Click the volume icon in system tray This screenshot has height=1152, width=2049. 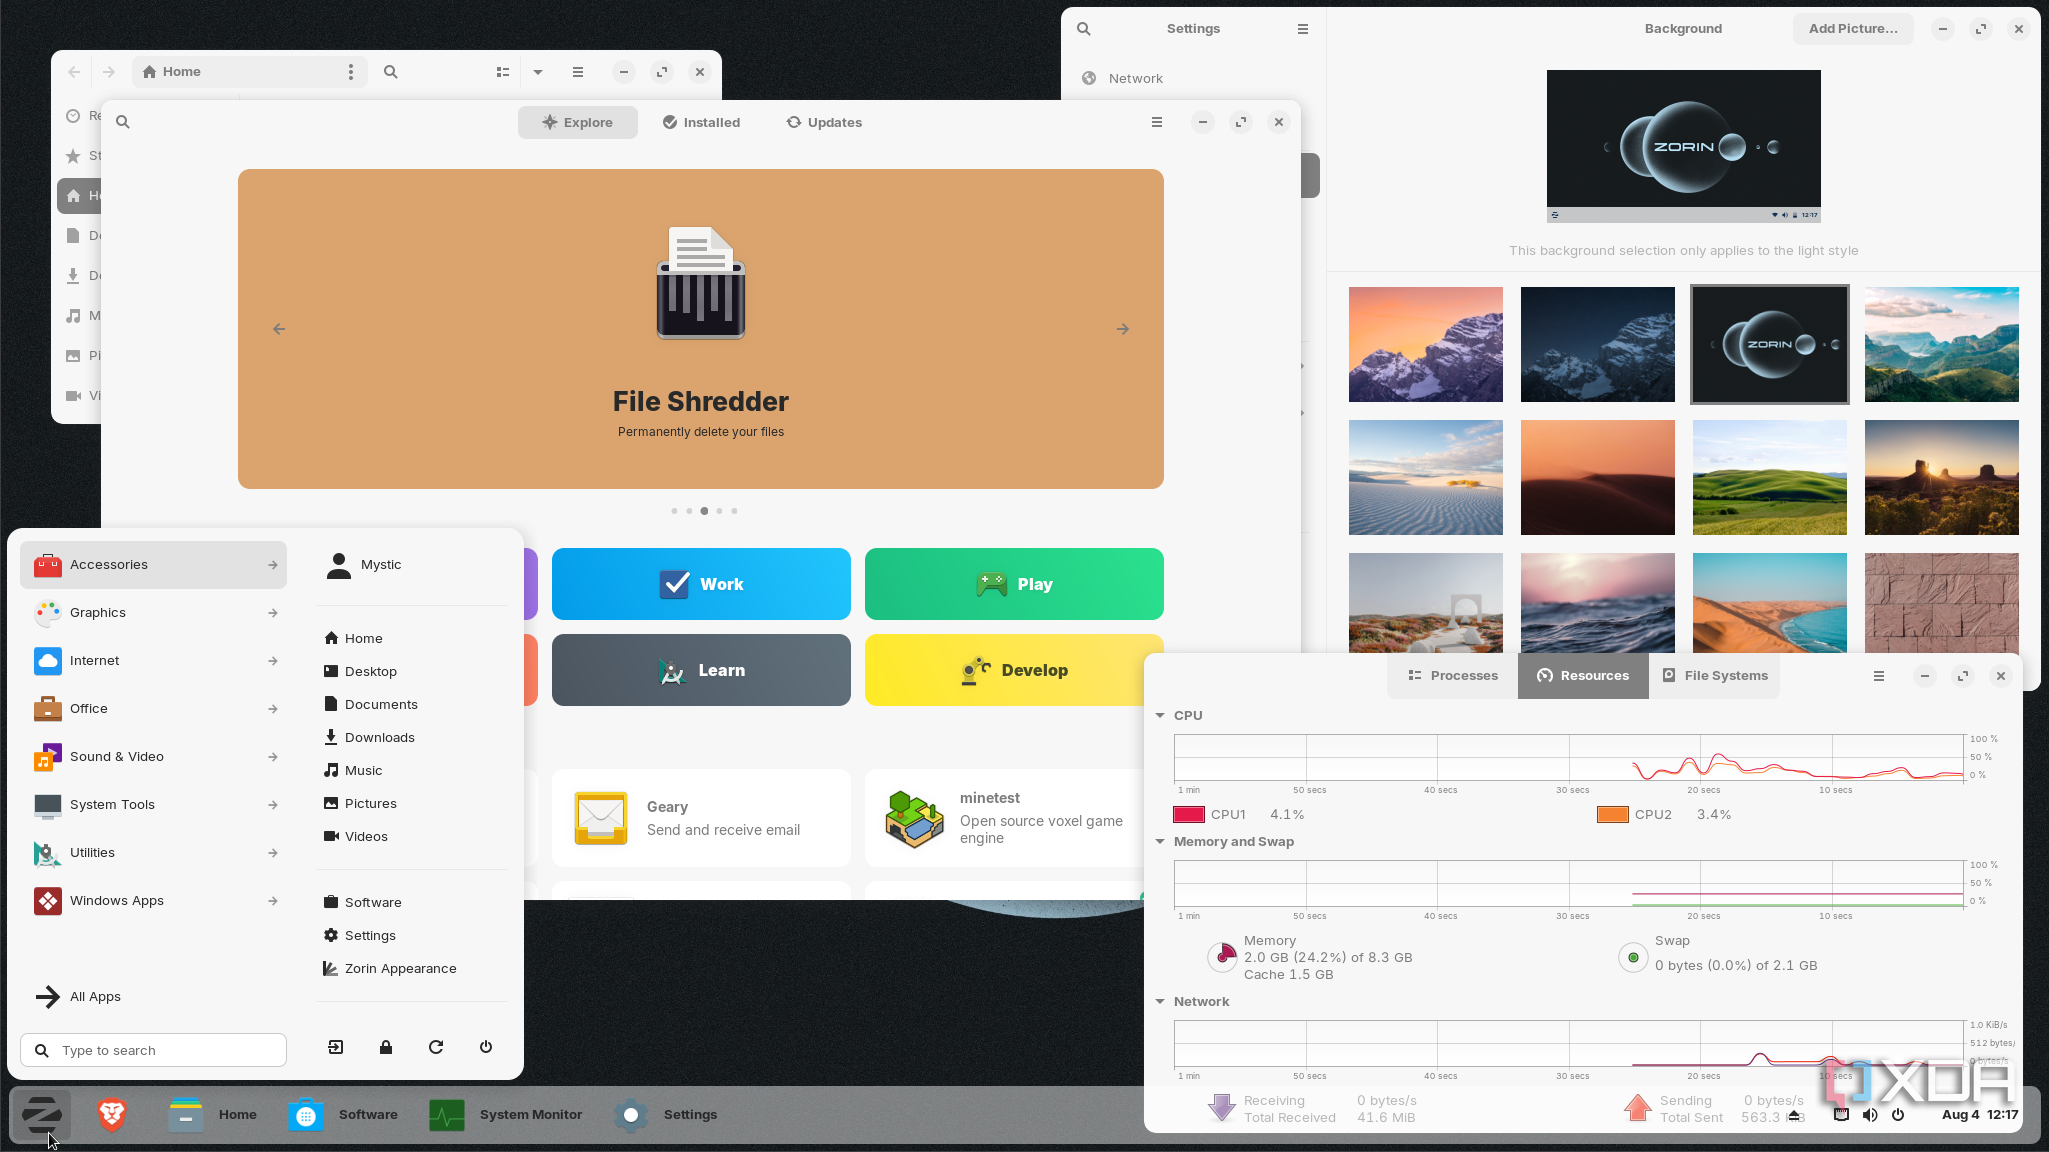(x=1870, y=1115)
